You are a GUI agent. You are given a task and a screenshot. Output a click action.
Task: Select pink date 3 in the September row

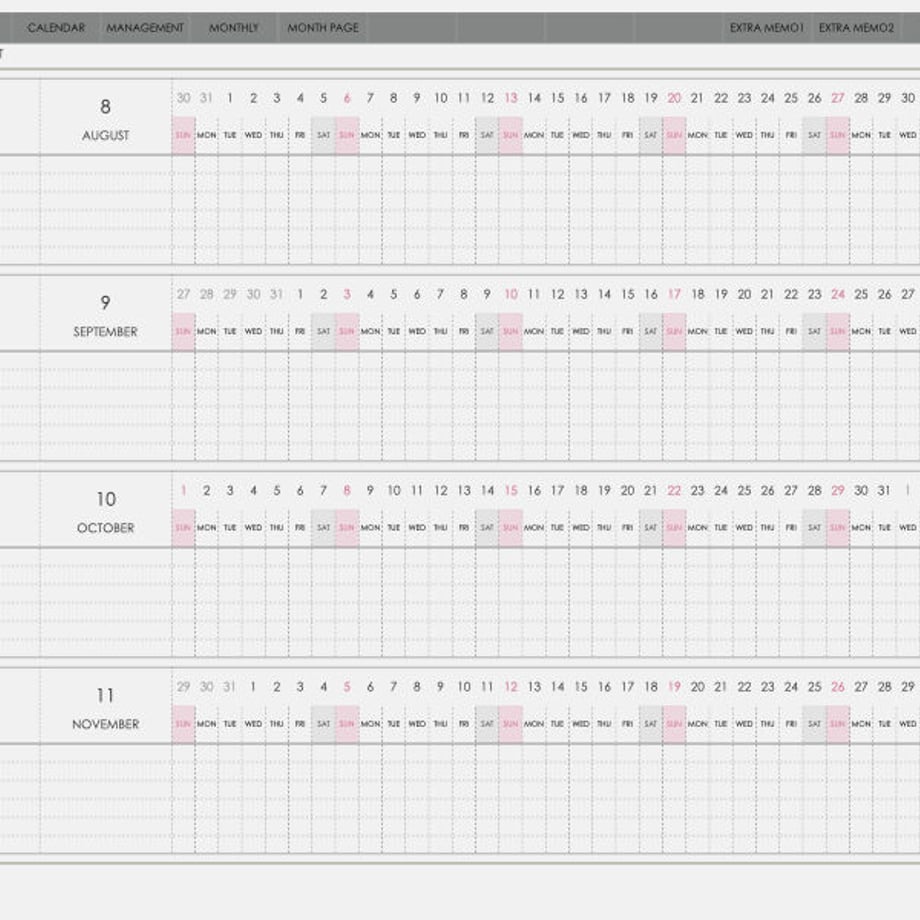coord(347,295)
